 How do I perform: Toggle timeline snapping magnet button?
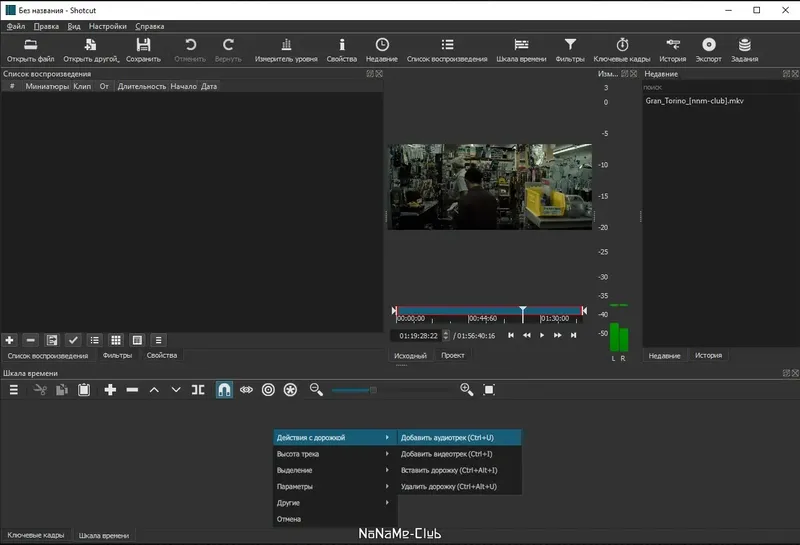(x=224, y=389)
